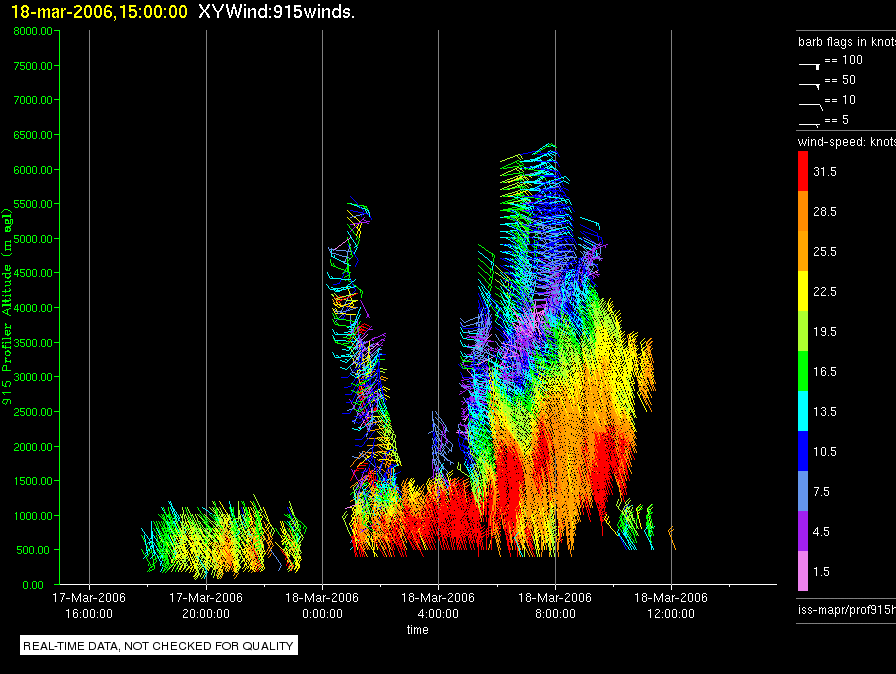This screenshot has width=896, height=674.
Task: Pick the yellow 22.5 knots swatch
Action: pyautogui.click(x=803, y=291)
